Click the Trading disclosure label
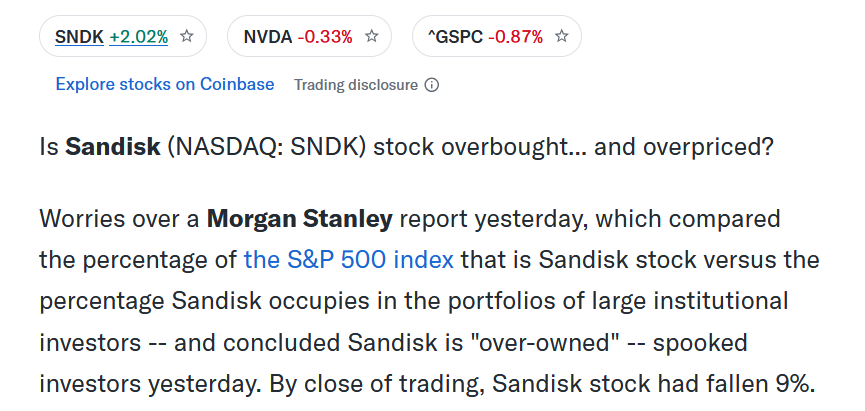 tap(356, 85)
